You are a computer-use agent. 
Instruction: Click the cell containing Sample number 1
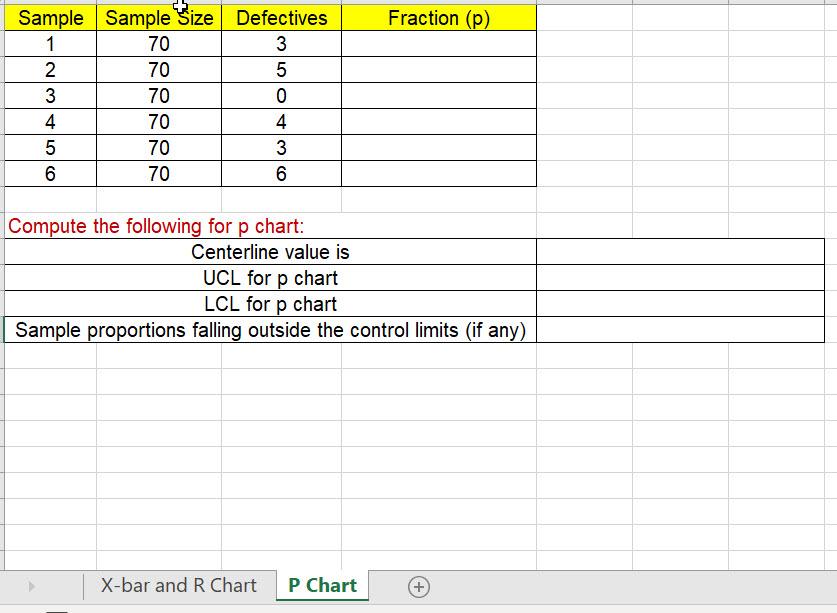pyautogui.click(x=50, y=43)
